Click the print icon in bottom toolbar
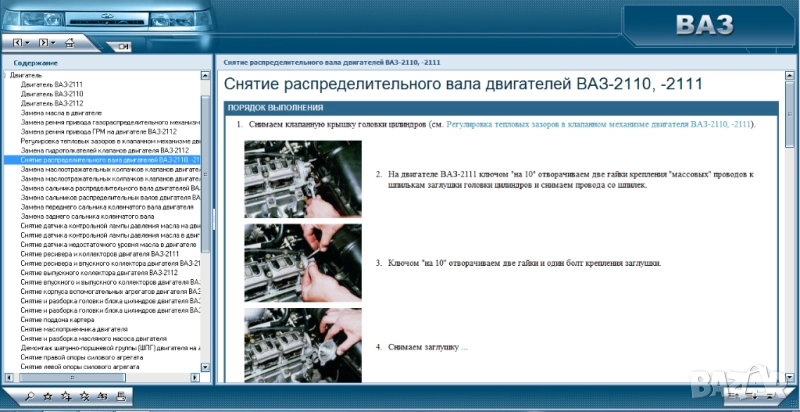800x412 pixels. click(x=120, y=397)
